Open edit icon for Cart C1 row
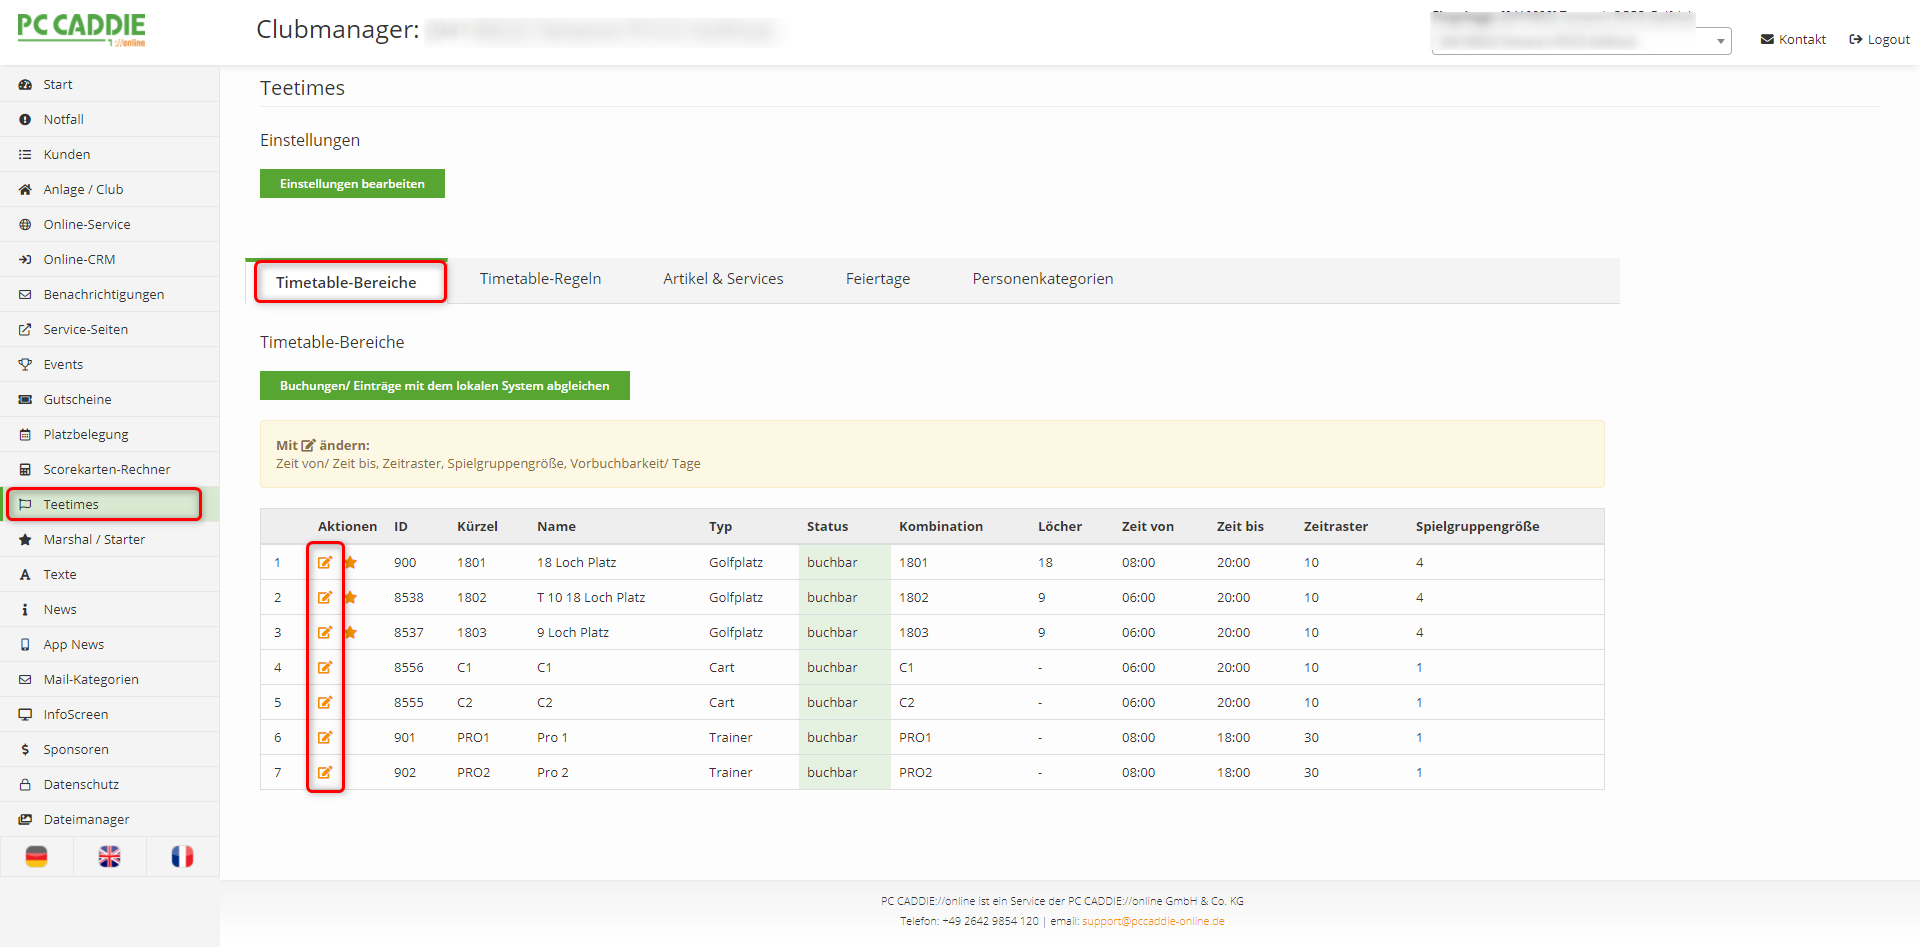This screenshot has width=1920, height=947. [x=325, y=667]
